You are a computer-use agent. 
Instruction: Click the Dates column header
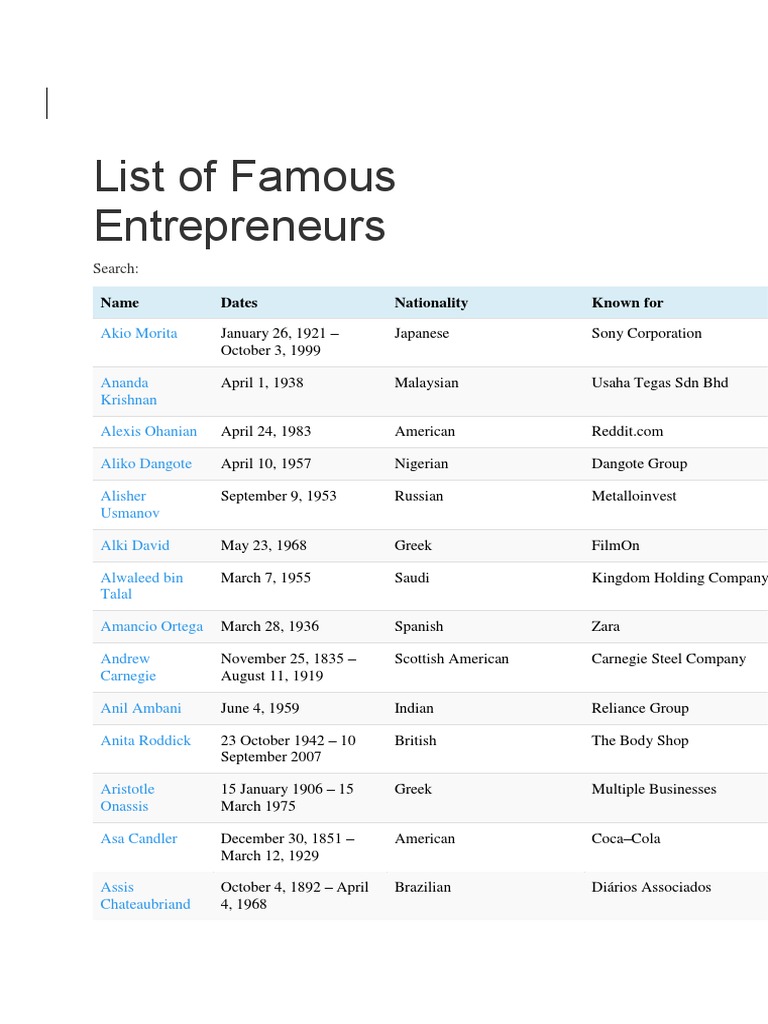(239, 302)
